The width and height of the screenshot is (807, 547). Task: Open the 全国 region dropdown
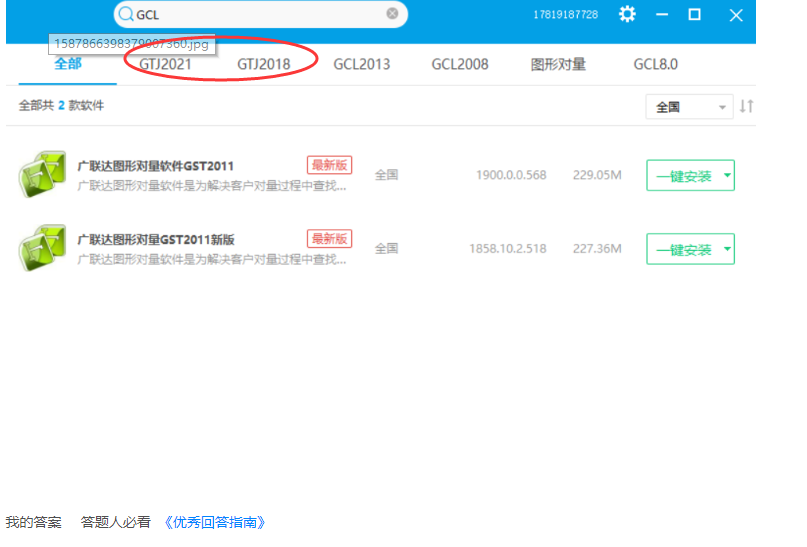pyautogui.click(x=689, y=107)
